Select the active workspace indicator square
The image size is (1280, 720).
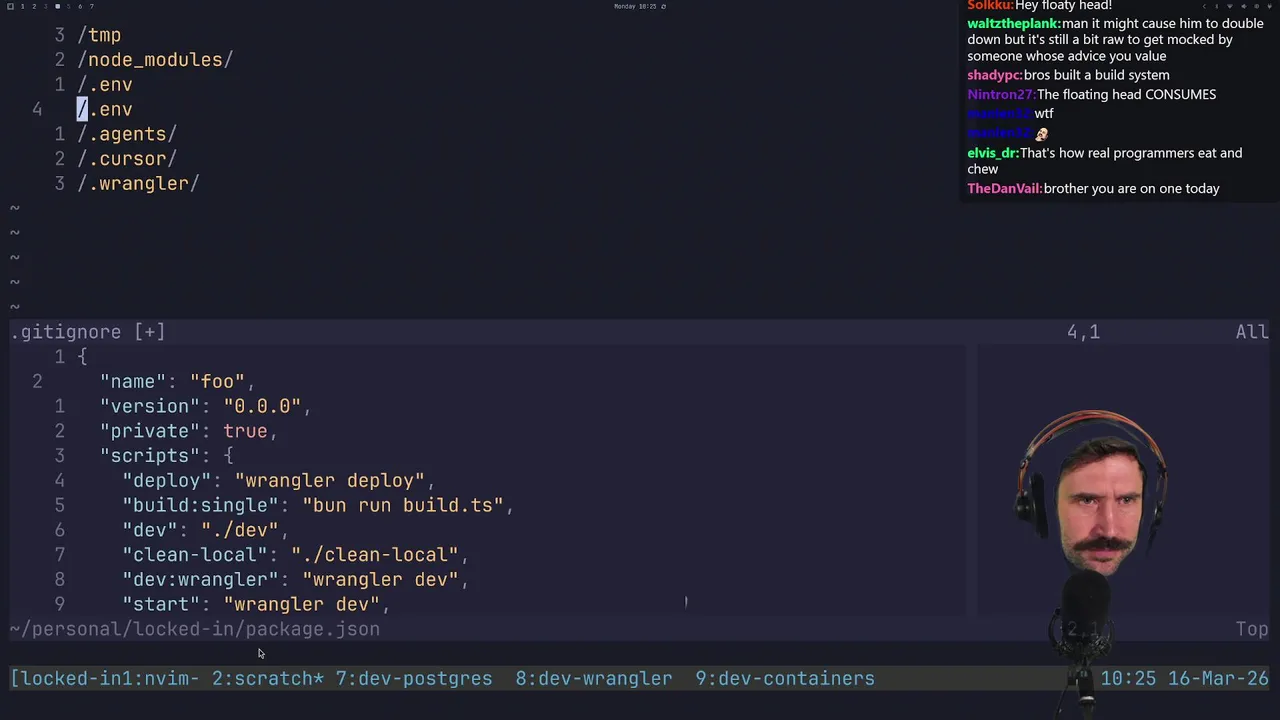(57, 6)
